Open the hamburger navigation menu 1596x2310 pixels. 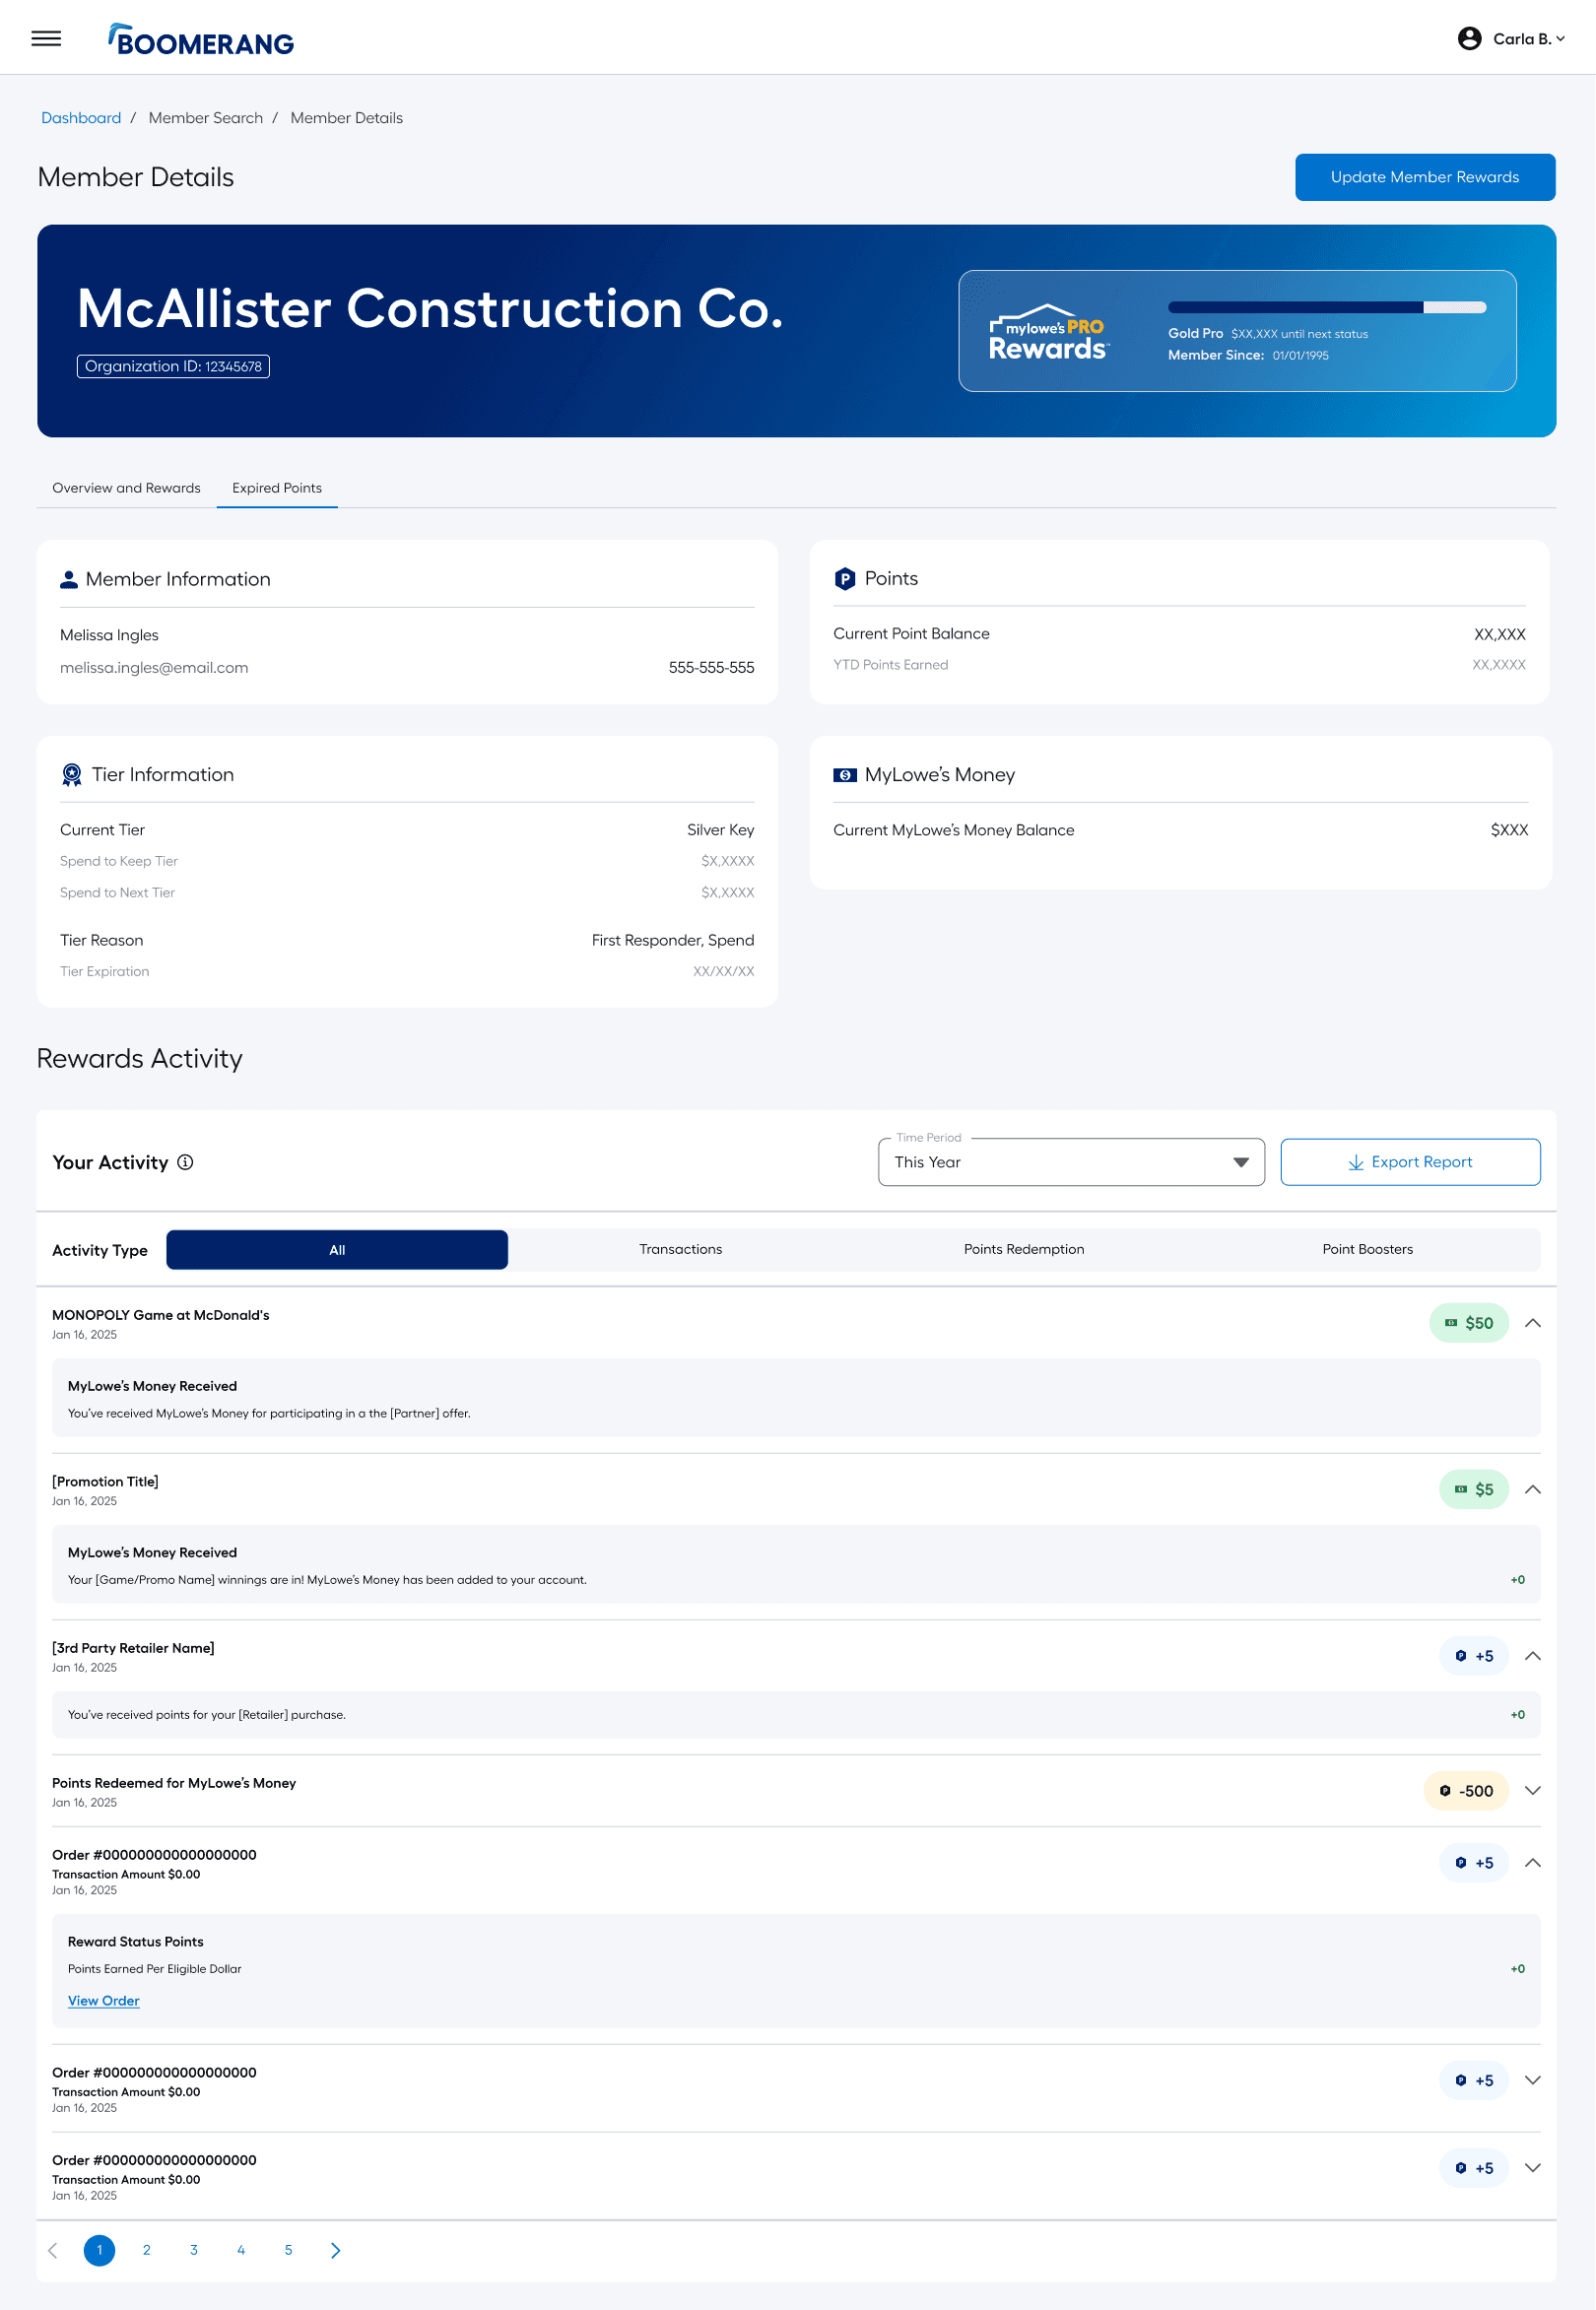point(46,38)
